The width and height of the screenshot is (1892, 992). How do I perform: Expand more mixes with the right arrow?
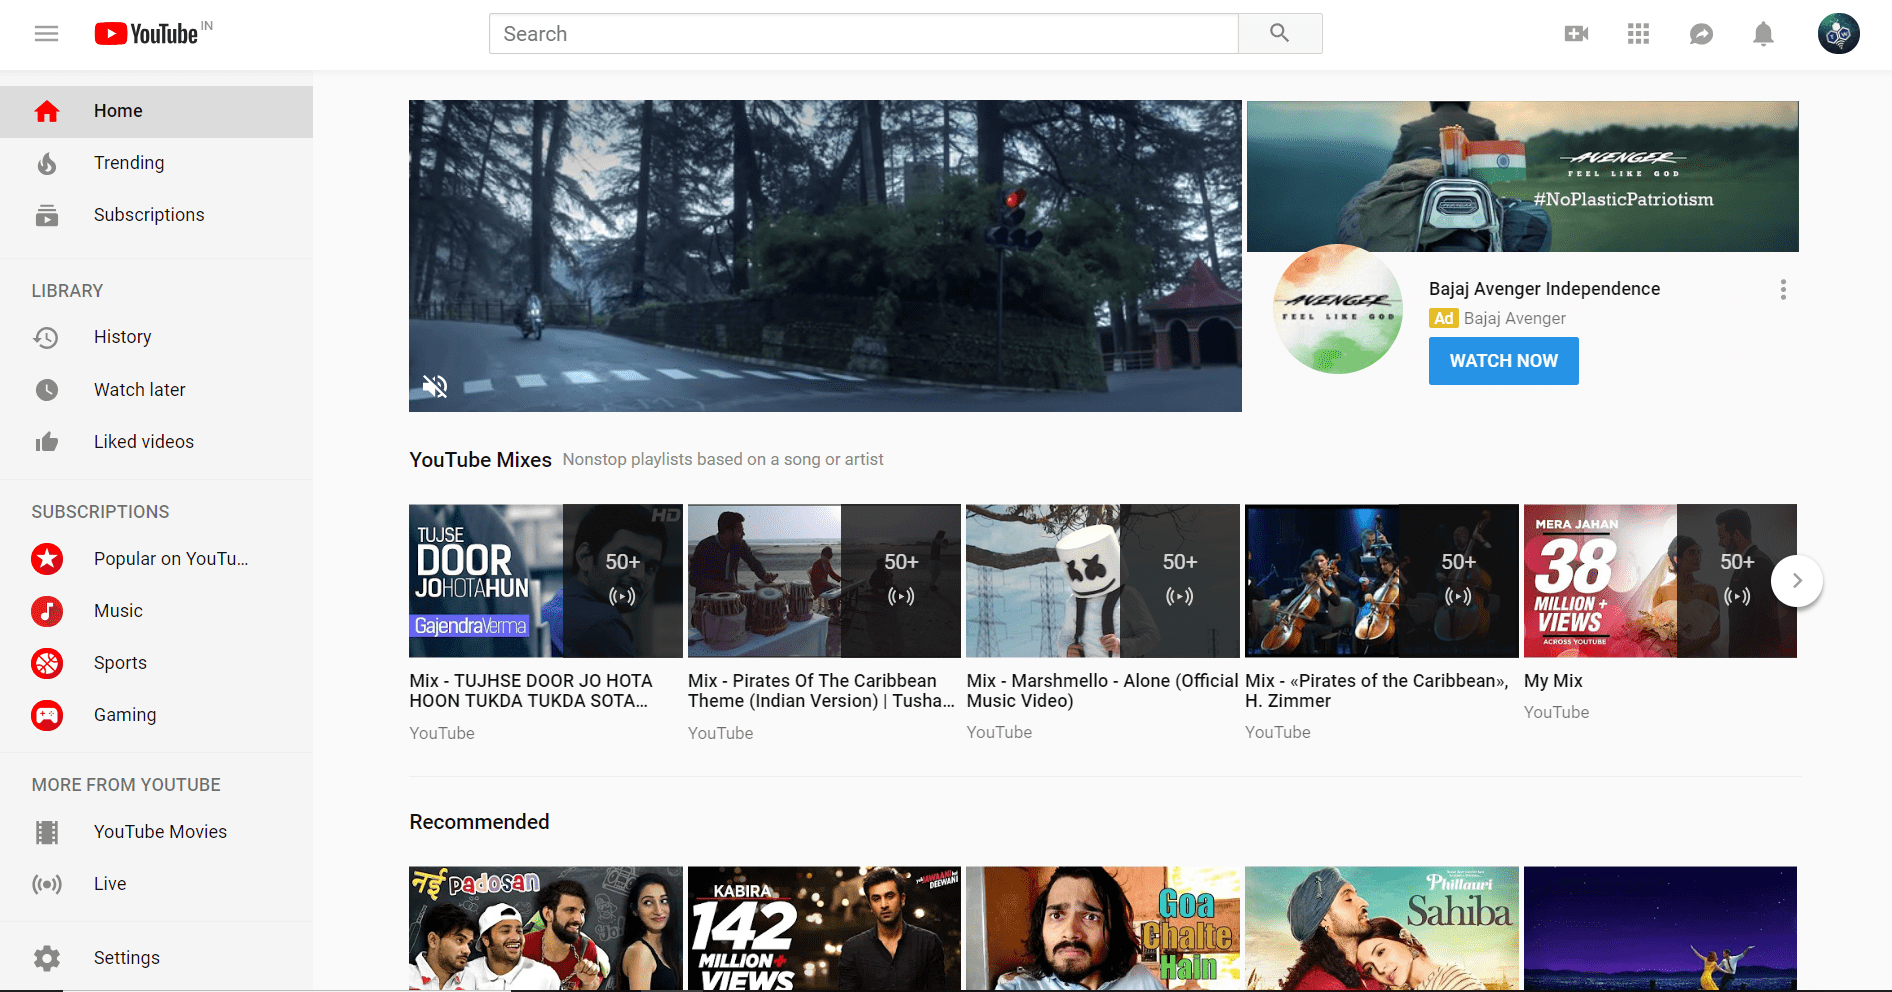(x=1797, y=580)
